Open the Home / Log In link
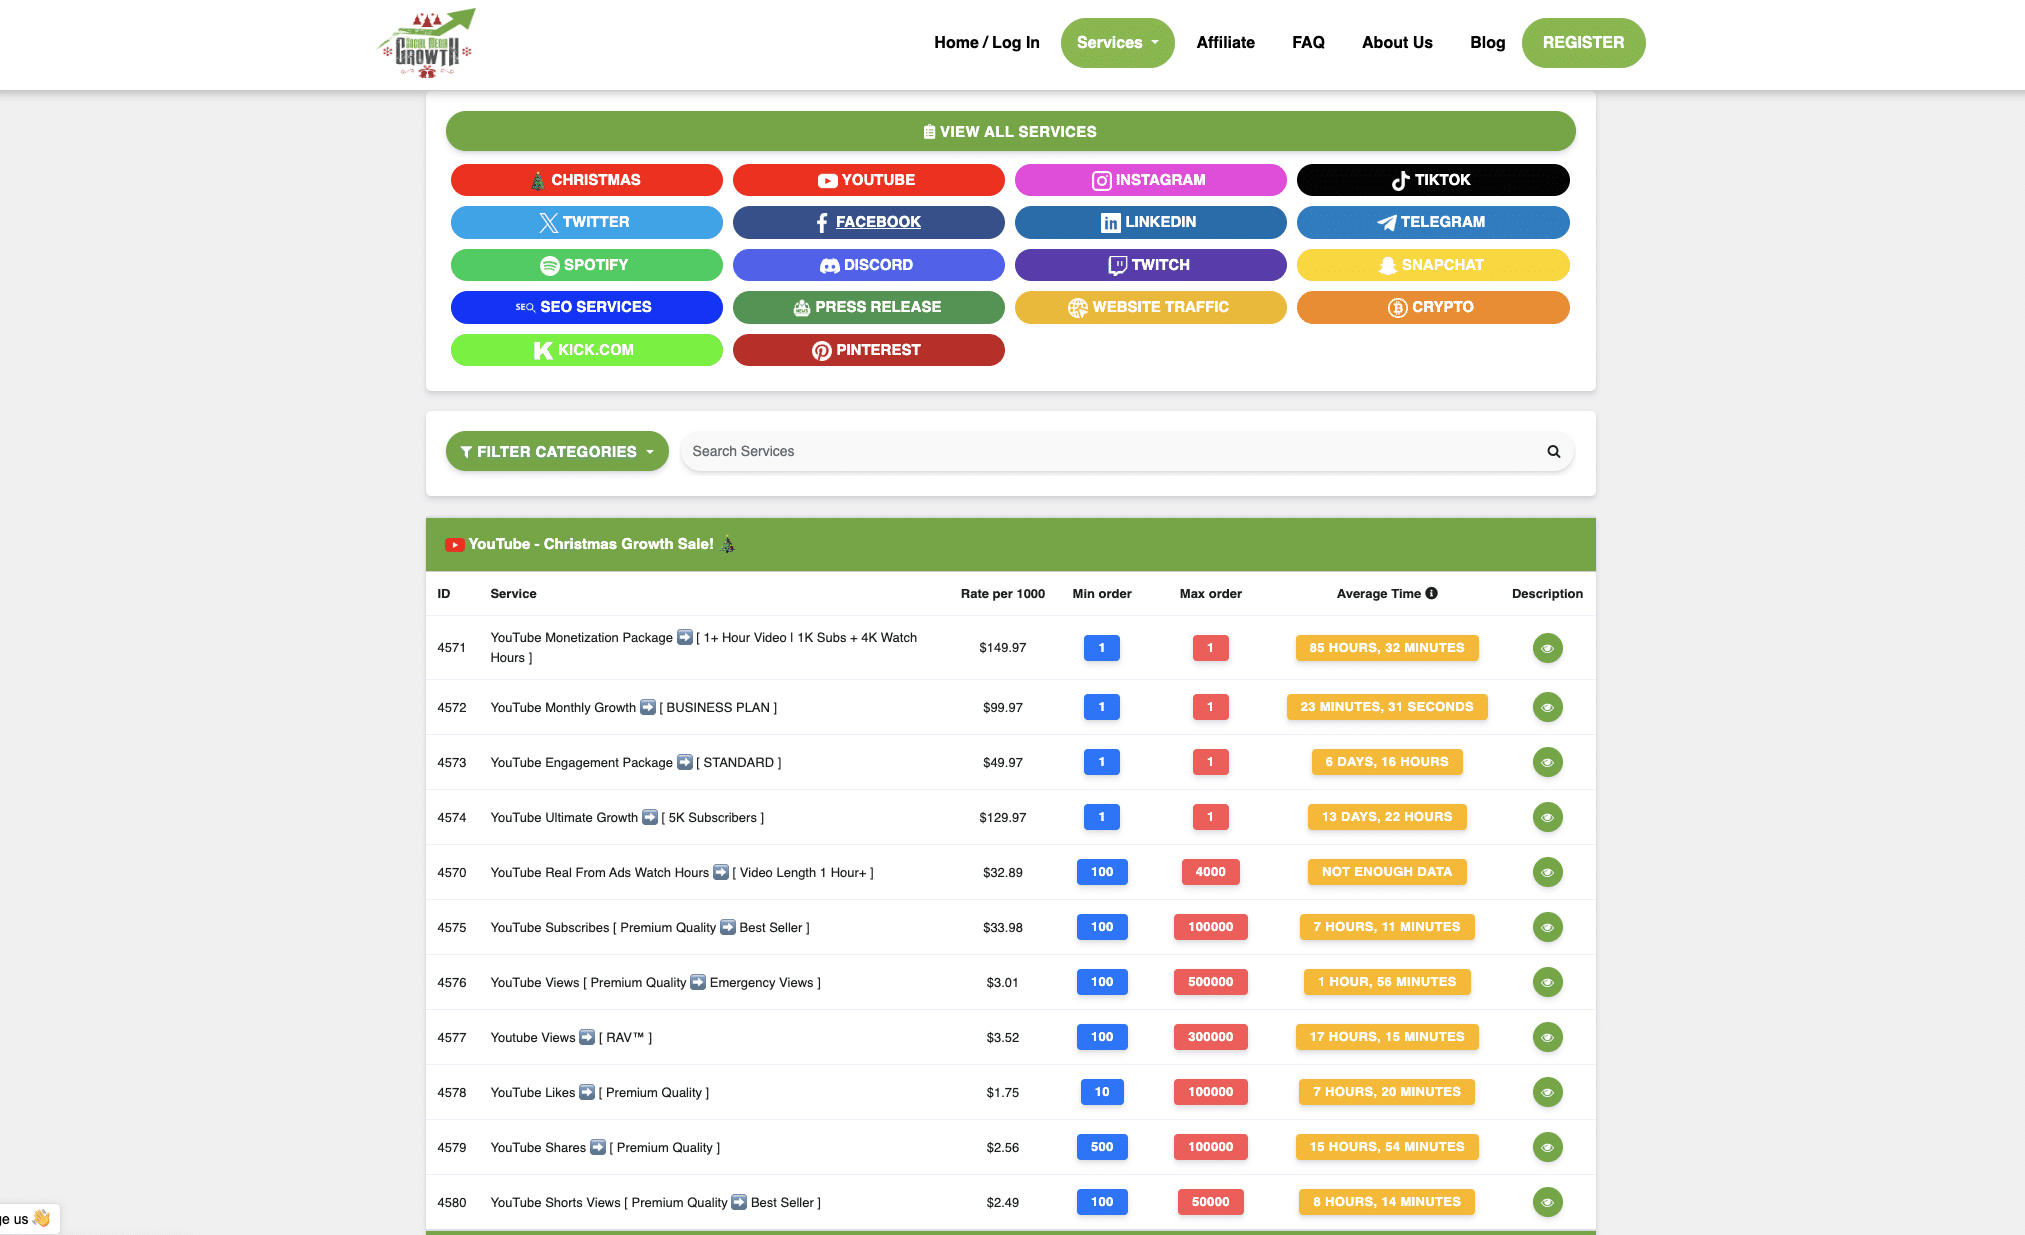Image resolution: width=2025 pixels, height=1235 pixels. 986,43
